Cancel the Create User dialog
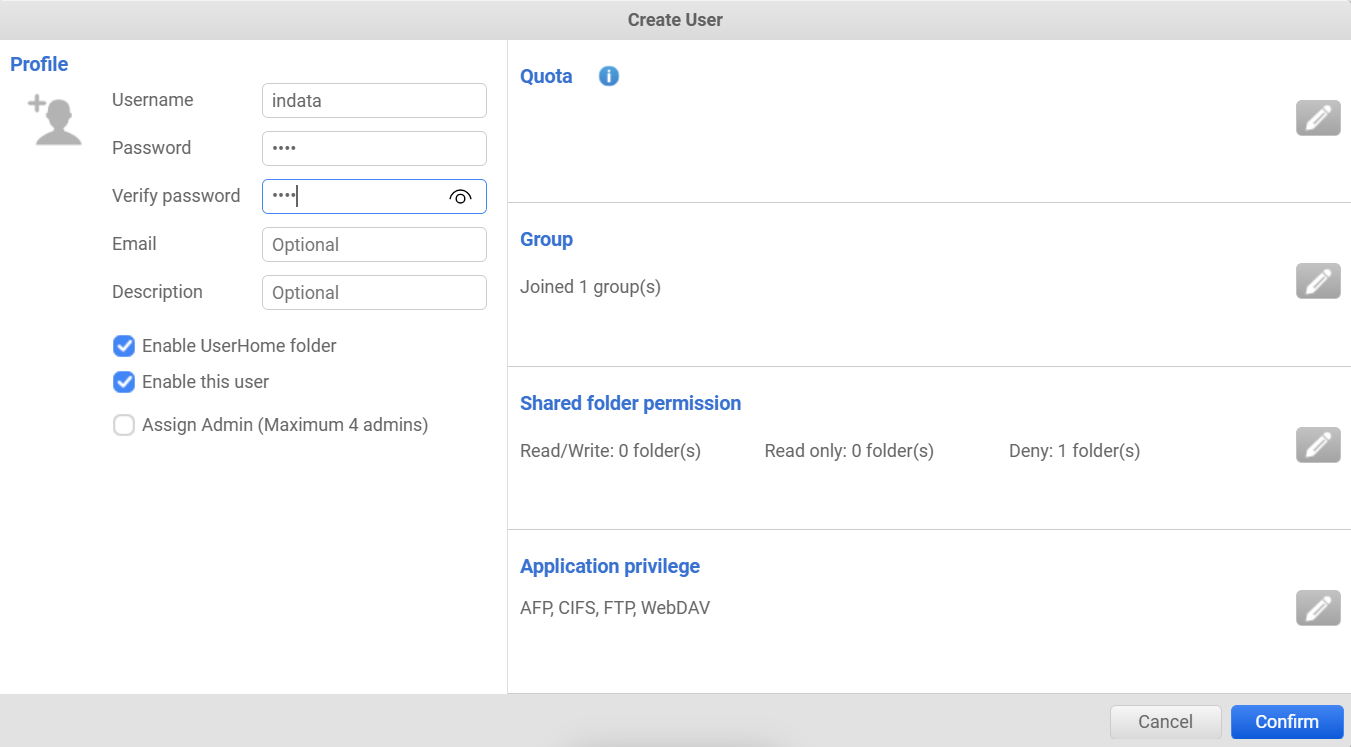 [x=1166, y=722]
